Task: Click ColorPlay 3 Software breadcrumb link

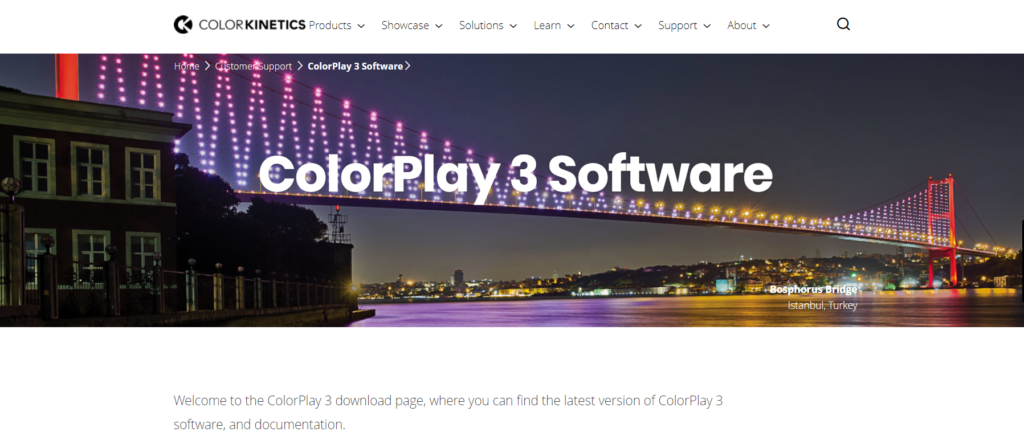Action: [355, 66]
